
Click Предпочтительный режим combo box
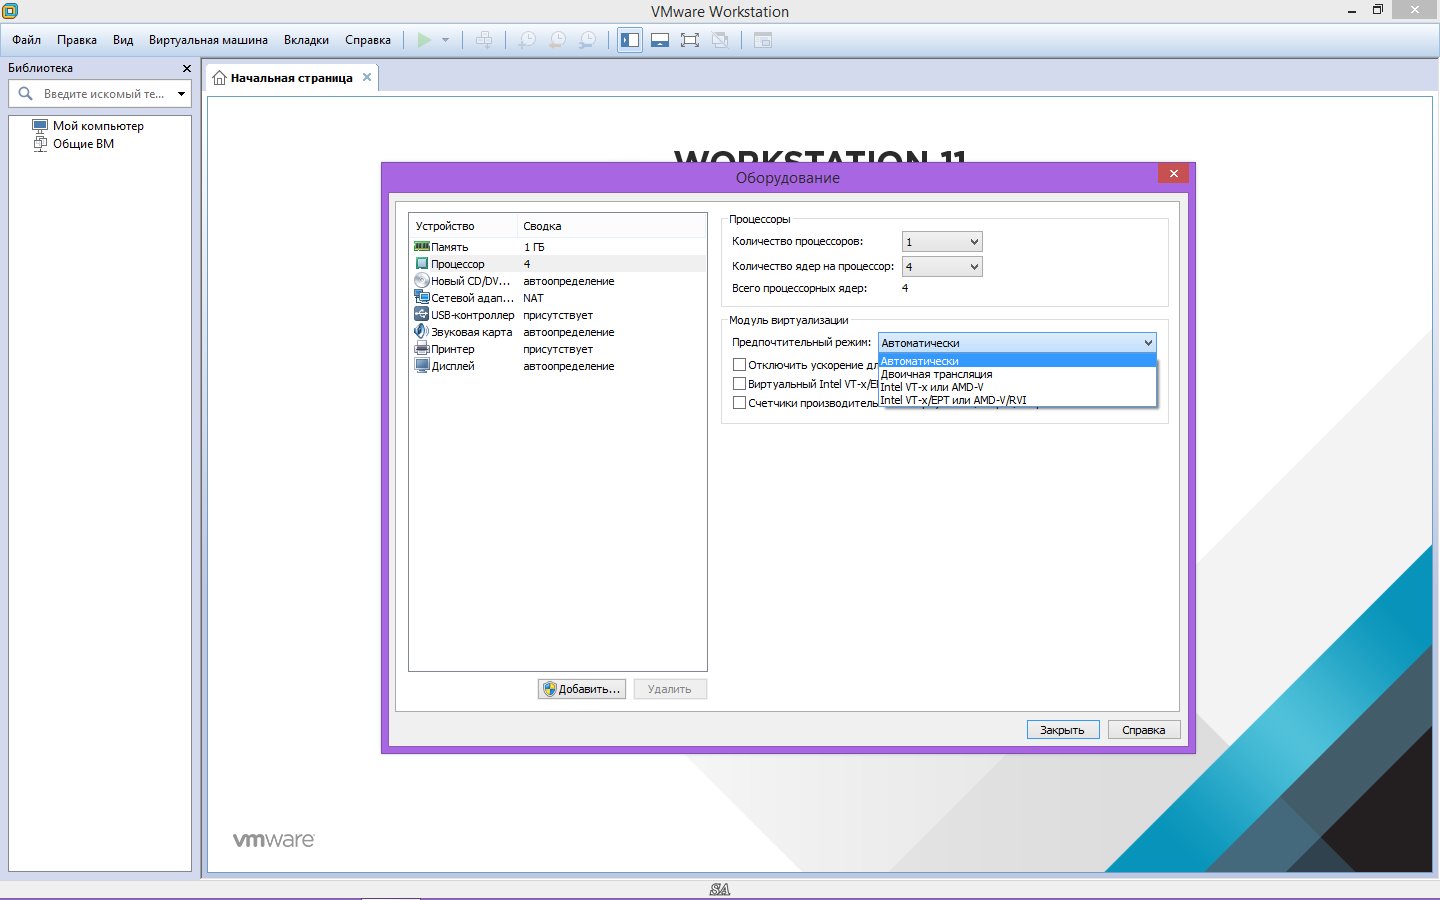pyautogui.click(x=1017, y=343)
